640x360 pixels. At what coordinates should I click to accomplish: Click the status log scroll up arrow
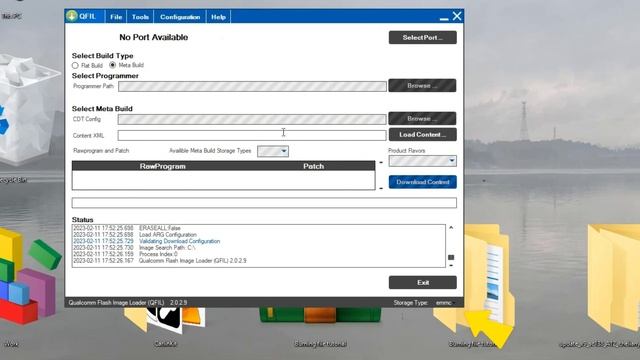click(451, 227)
